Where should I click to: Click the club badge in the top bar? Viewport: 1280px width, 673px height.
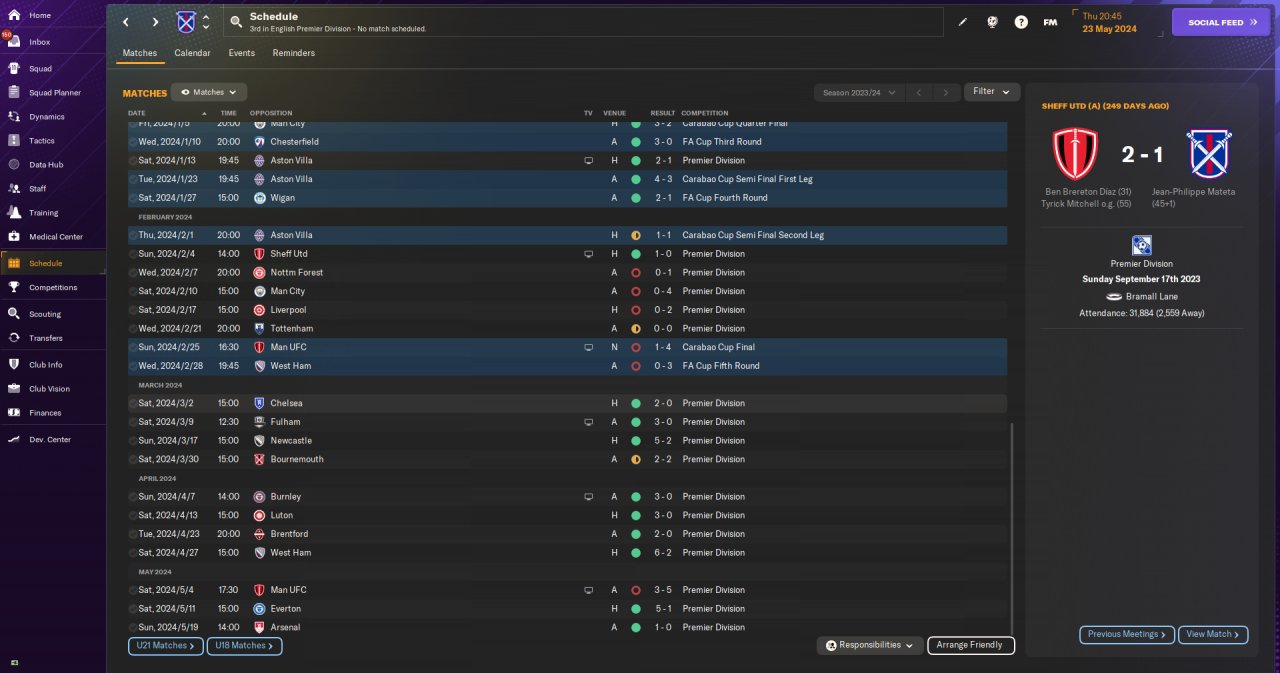click(x=186, y=22)
